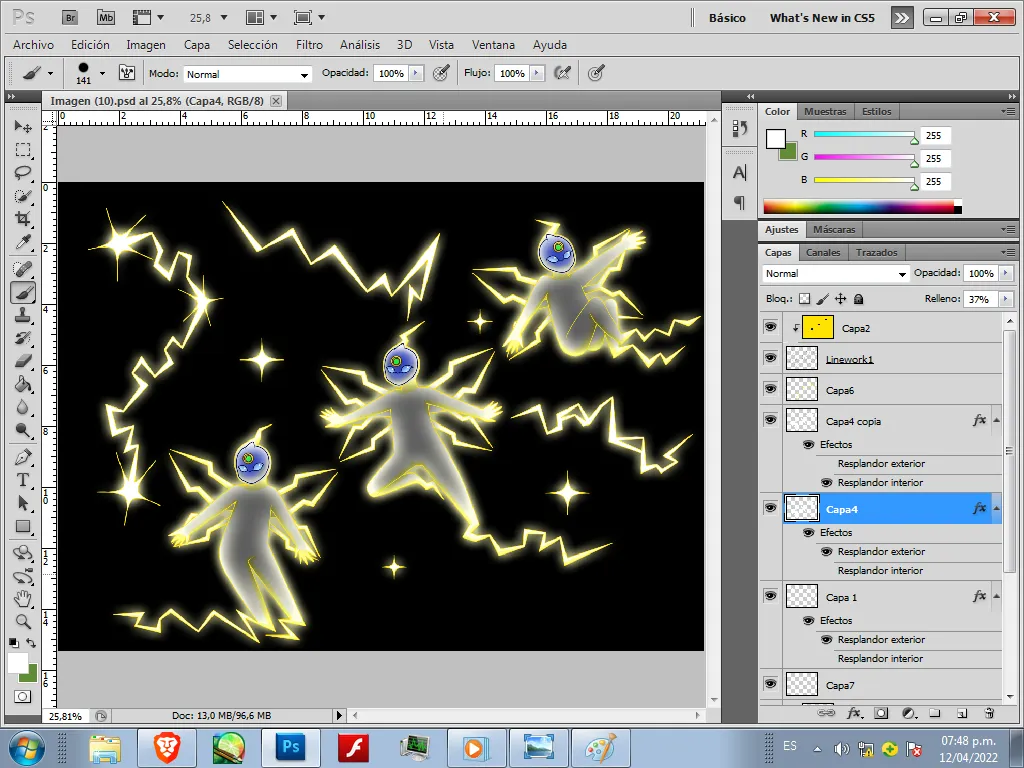Switch to the Máscaras tab

click(x=834, y=229)
